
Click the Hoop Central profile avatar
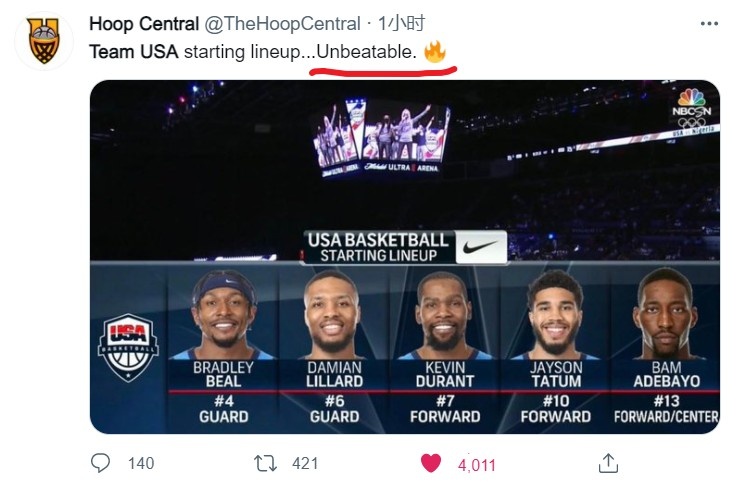44,41
